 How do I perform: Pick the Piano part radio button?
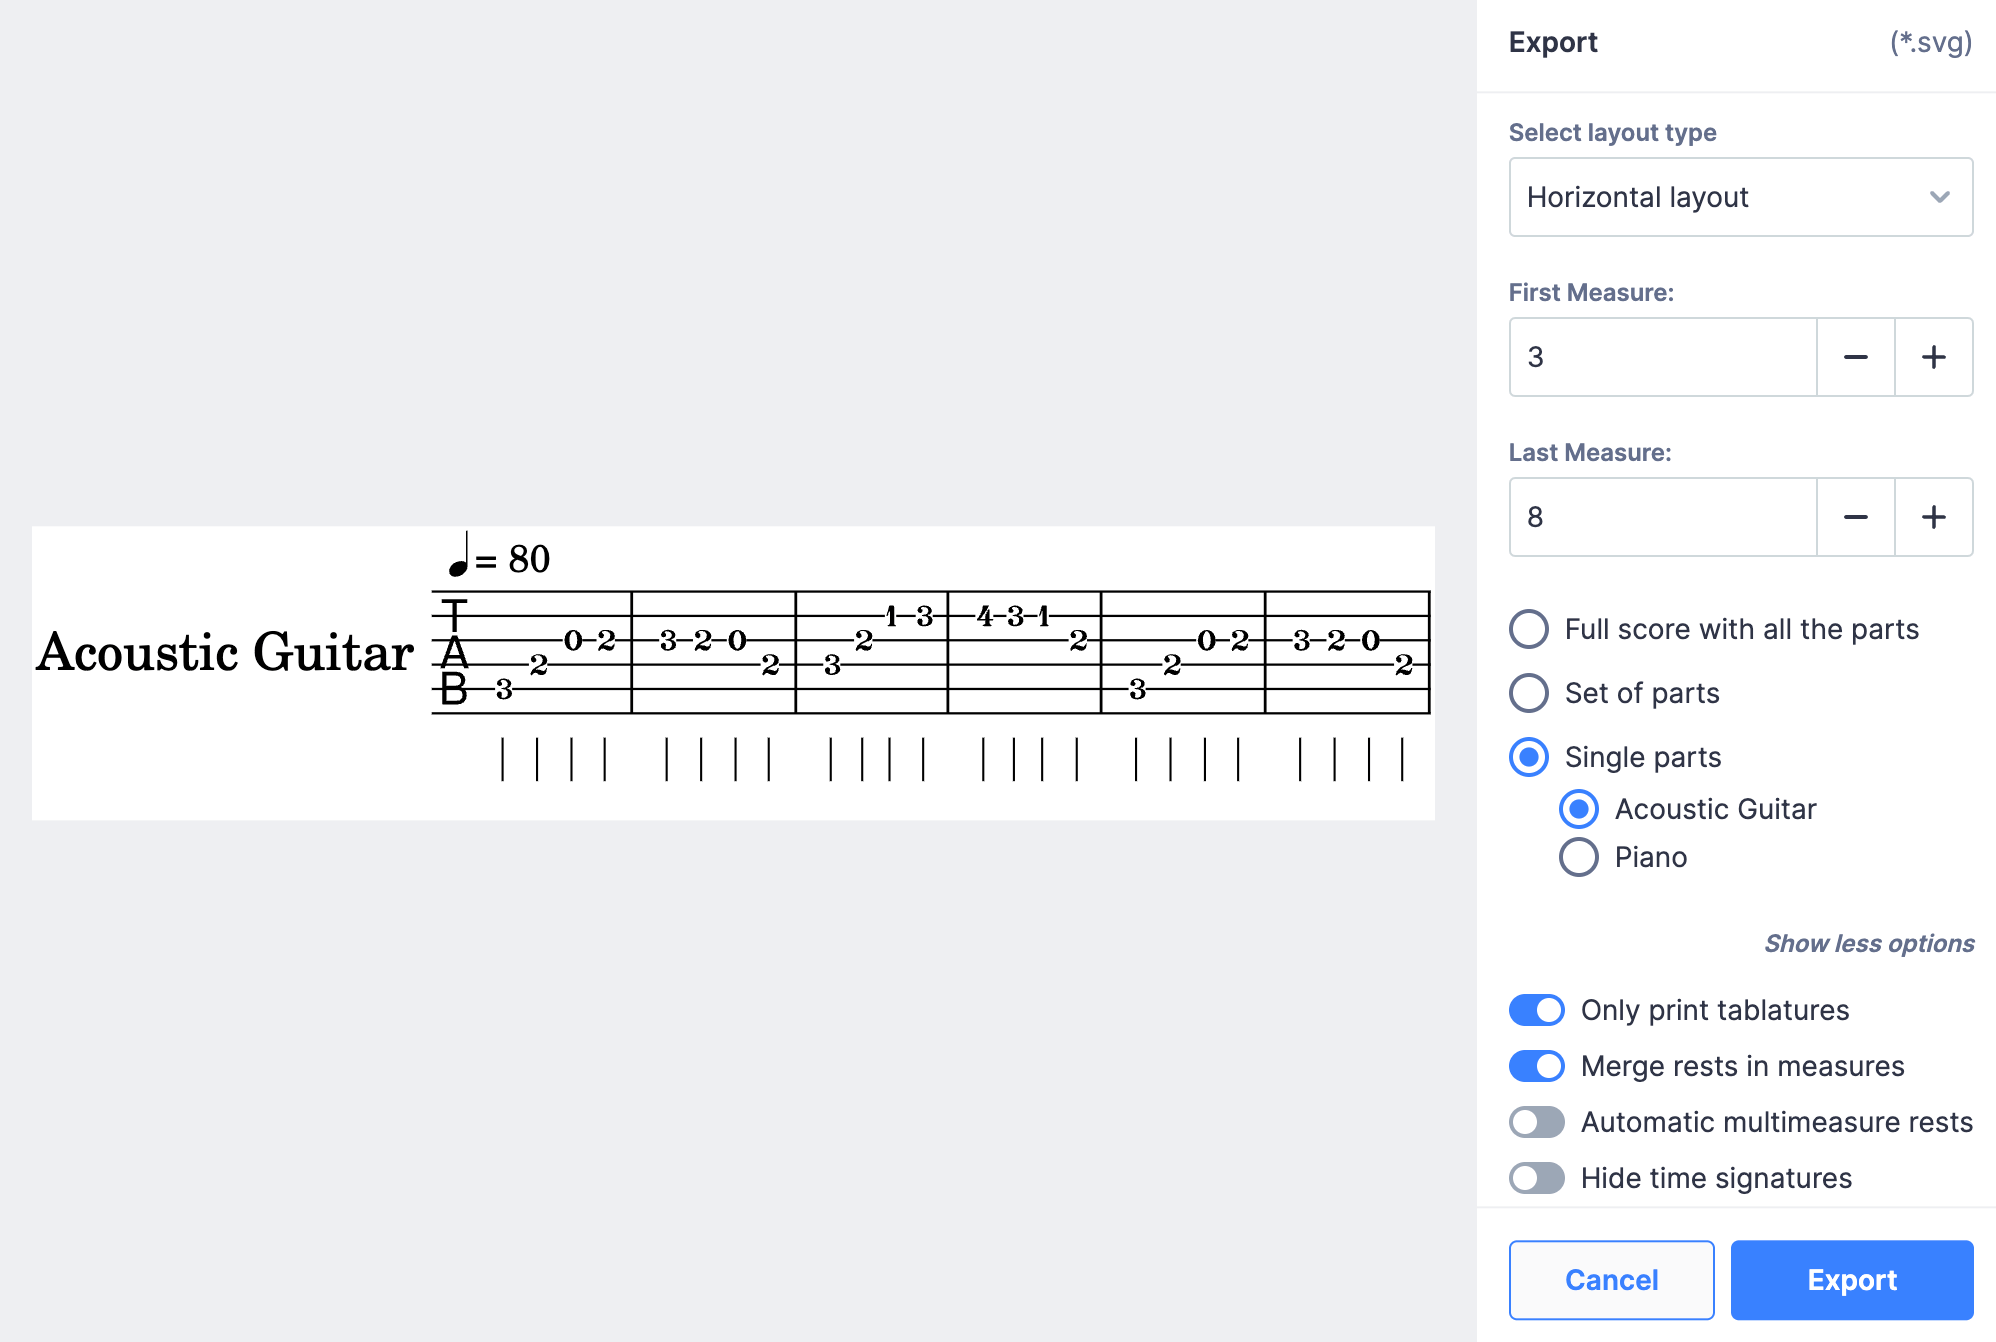coord(1579,857)
